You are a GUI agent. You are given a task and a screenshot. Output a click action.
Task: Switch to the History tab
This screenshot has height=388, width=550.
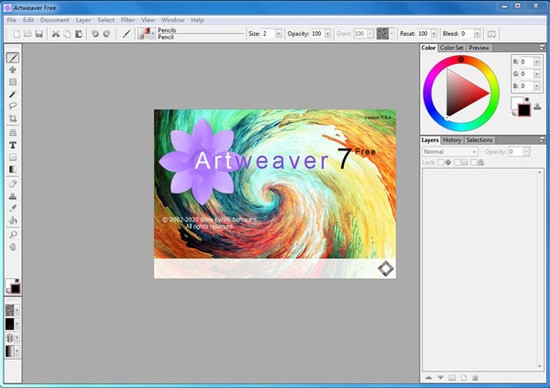[x=452, y=140]
